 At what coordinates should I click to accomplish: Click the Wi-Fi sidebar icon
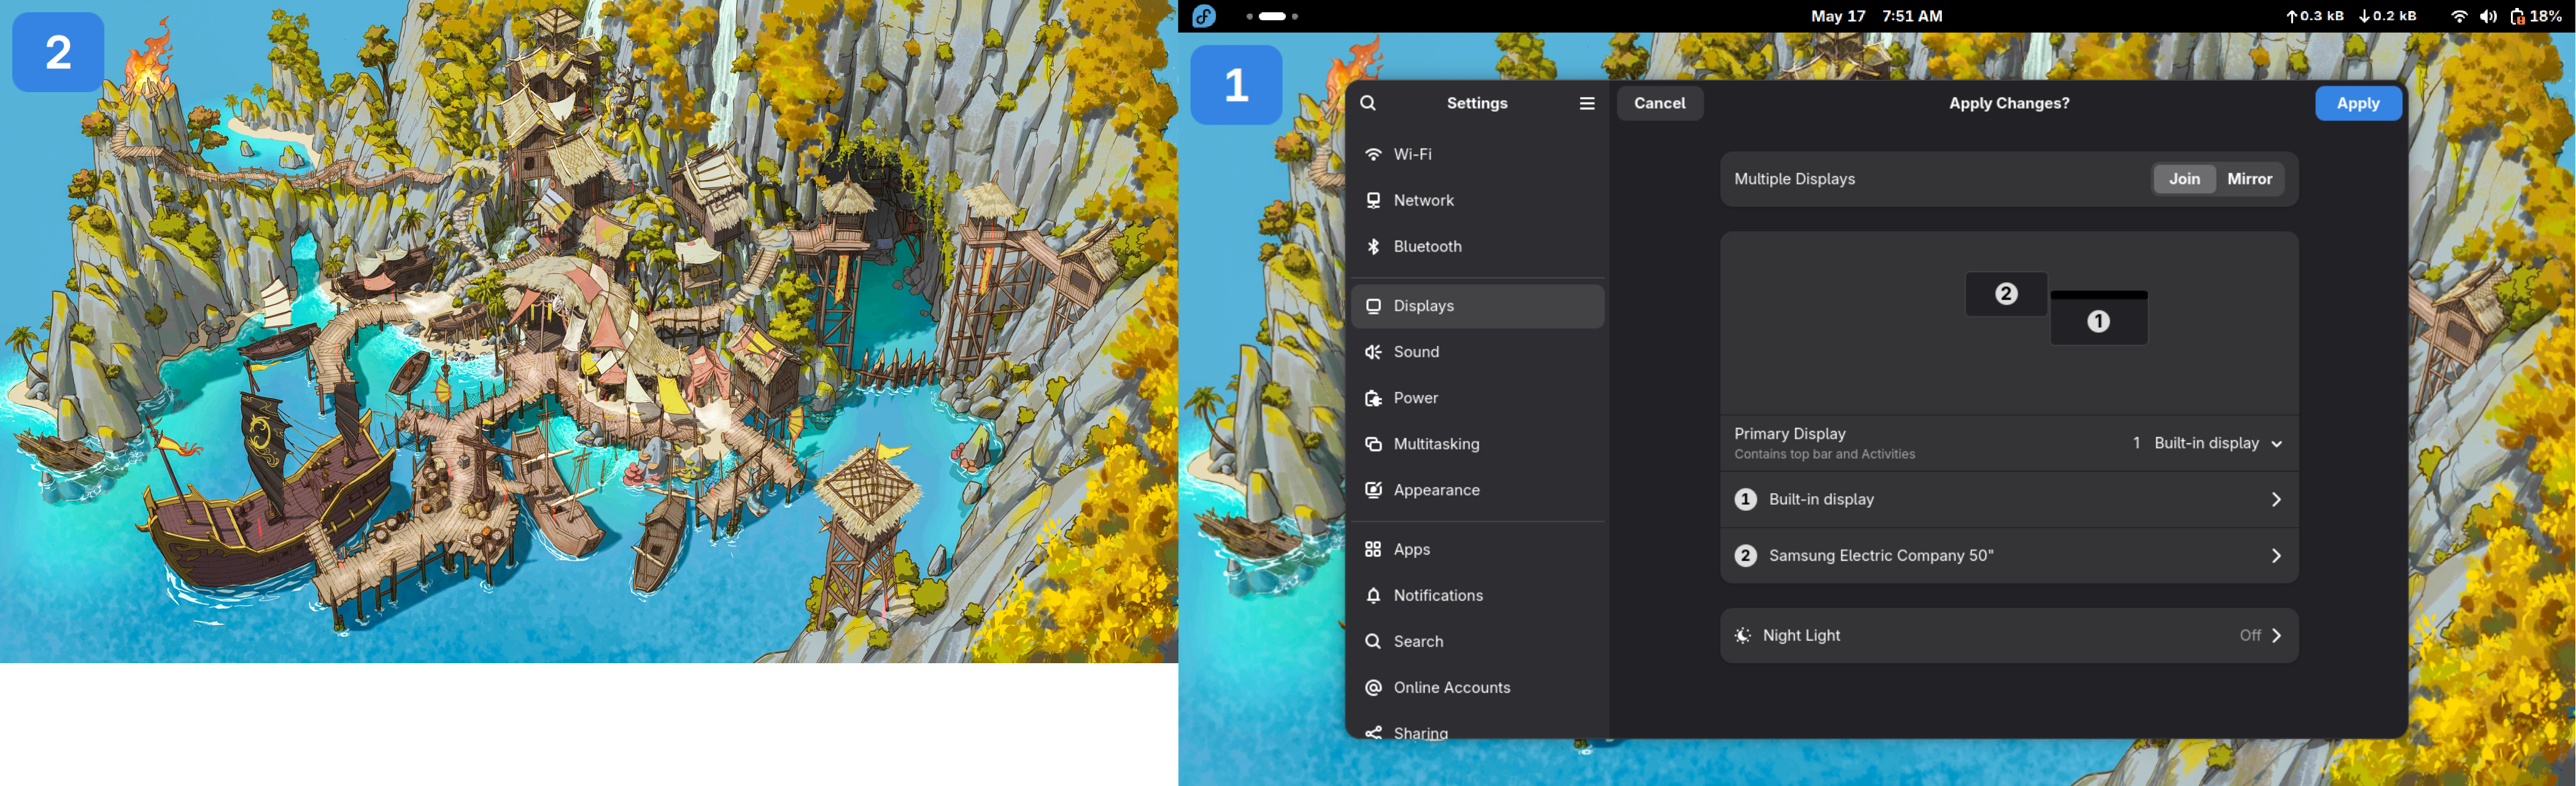coord(1374,154)
